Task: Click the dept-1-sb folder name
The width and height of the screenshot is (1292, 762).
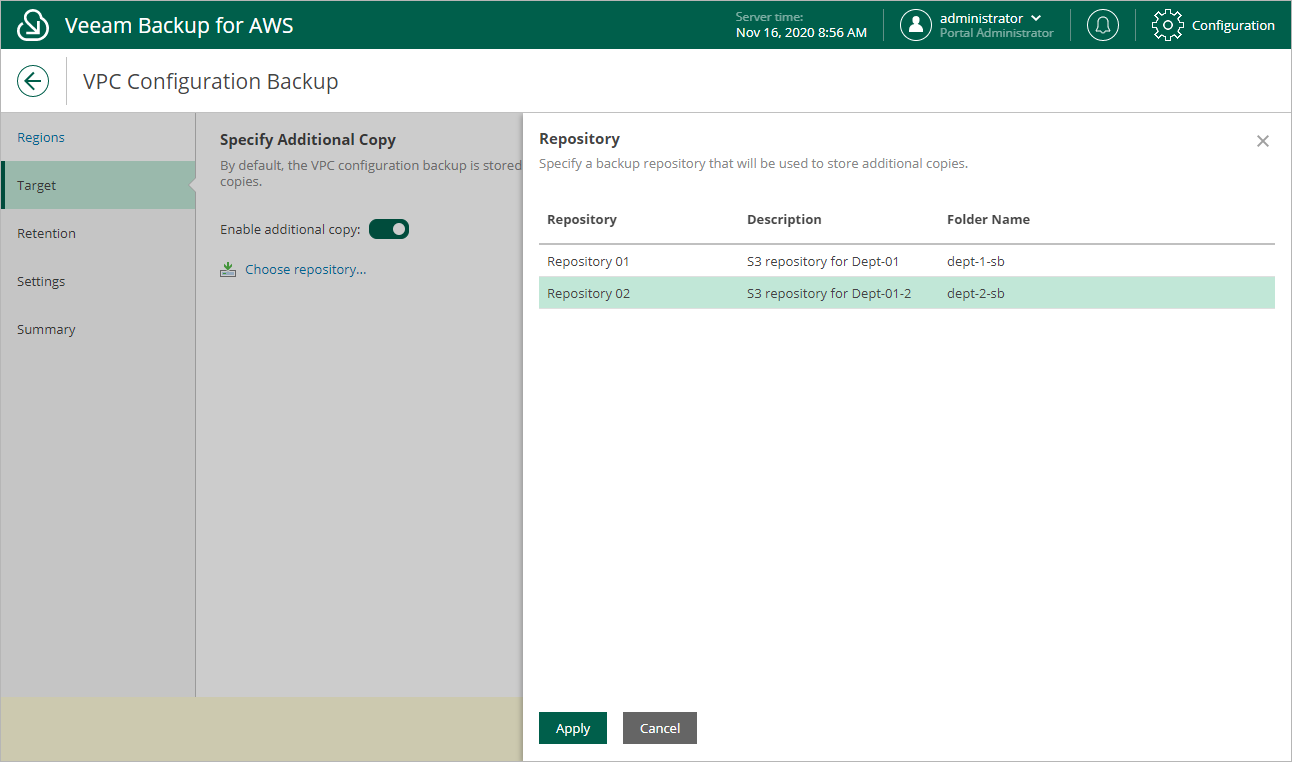Action: click(x=976, y=261)
